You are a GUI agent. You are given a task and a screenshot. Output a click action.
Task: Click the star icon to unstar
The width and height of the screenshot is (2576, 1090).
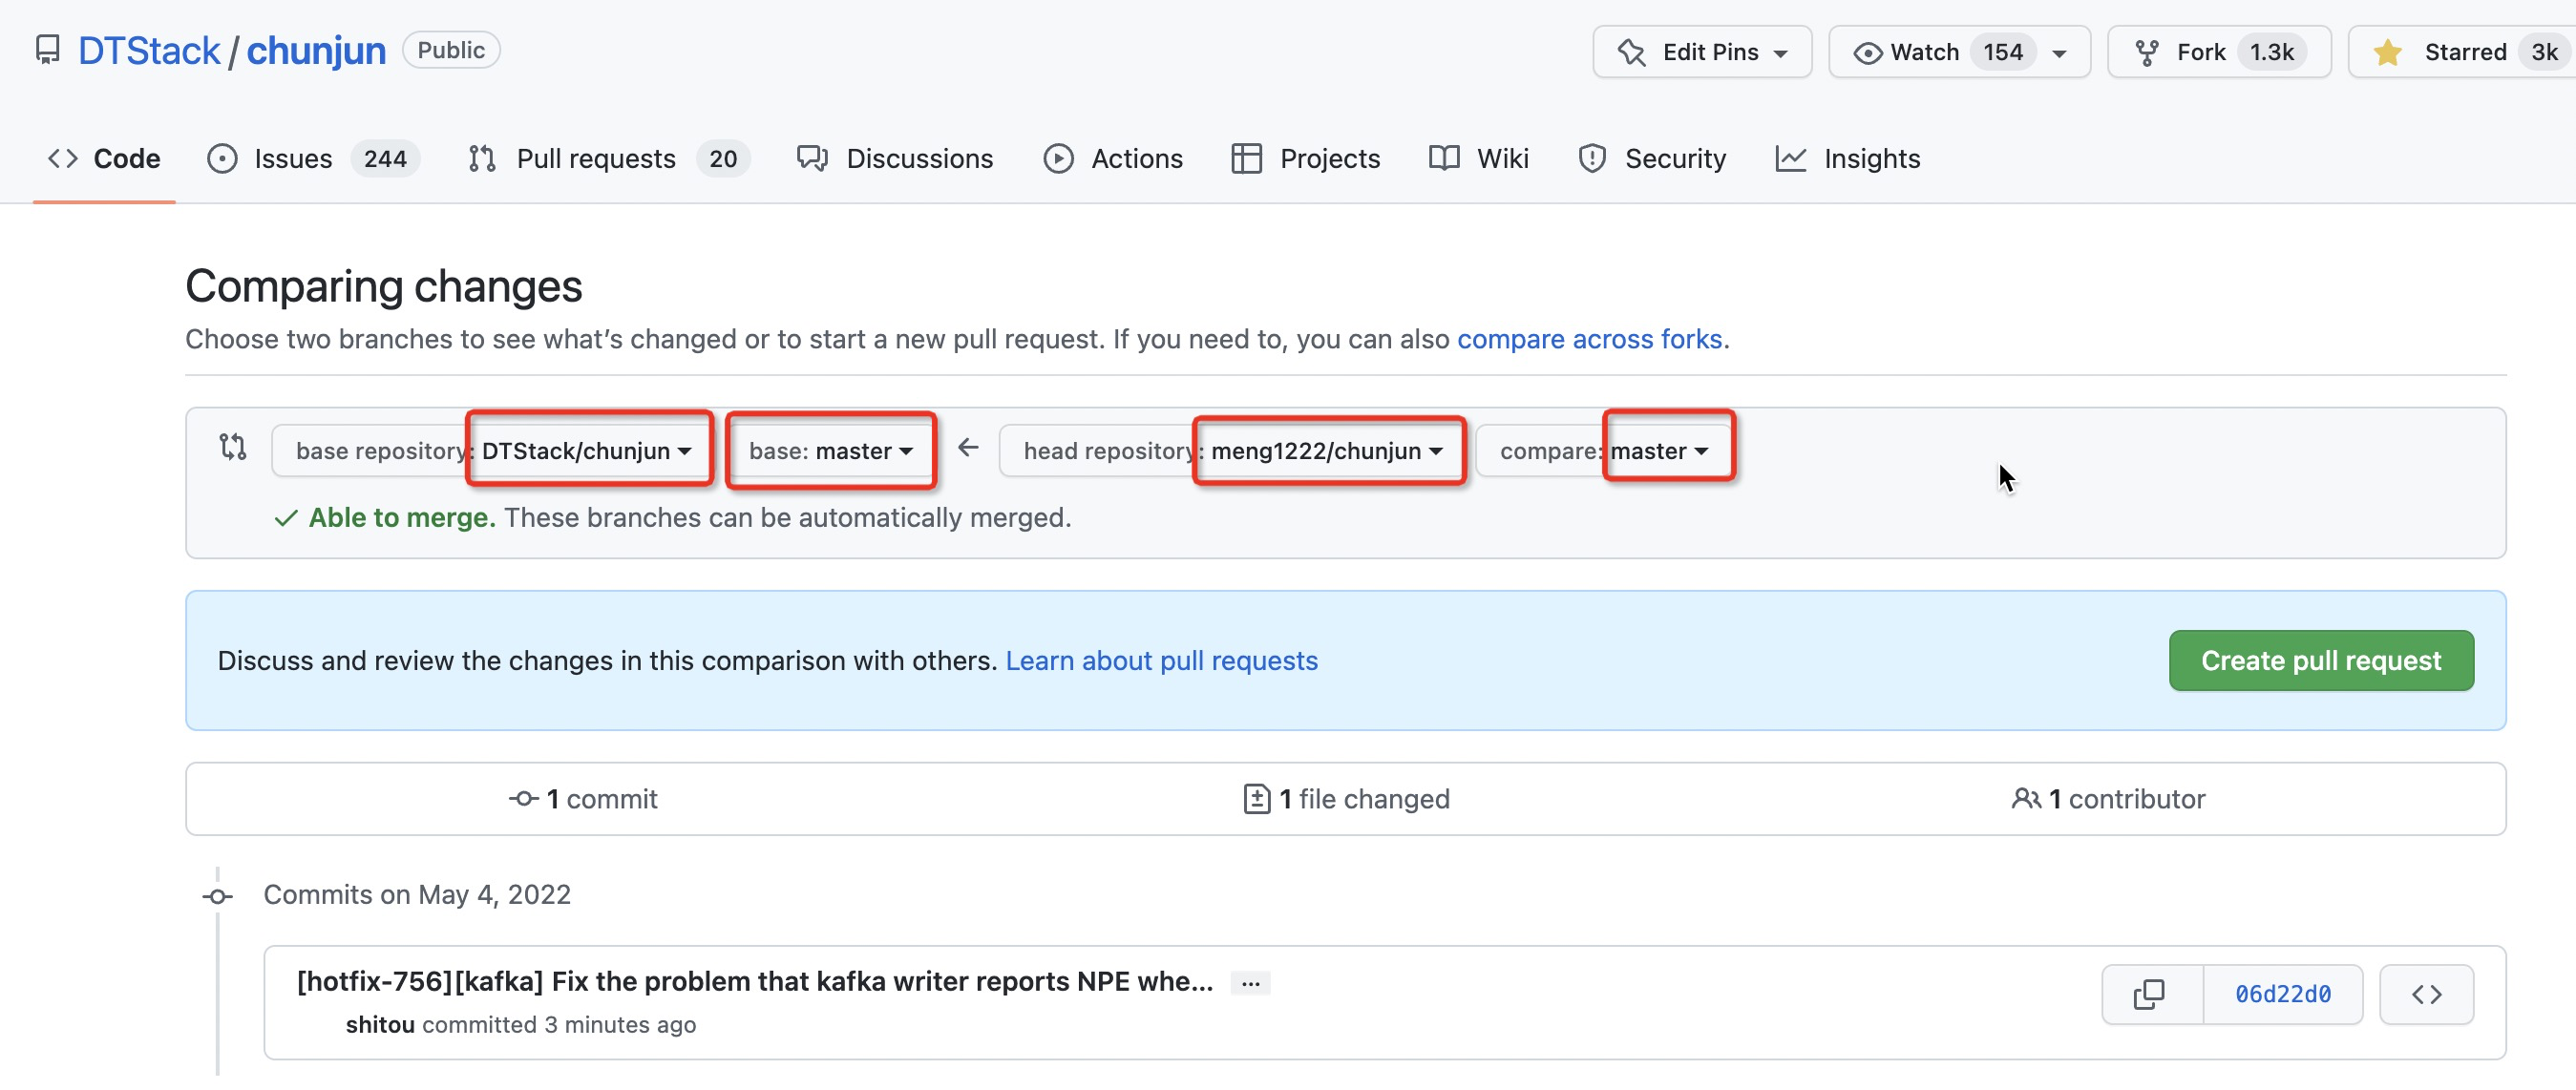[x=2388, y=52]
